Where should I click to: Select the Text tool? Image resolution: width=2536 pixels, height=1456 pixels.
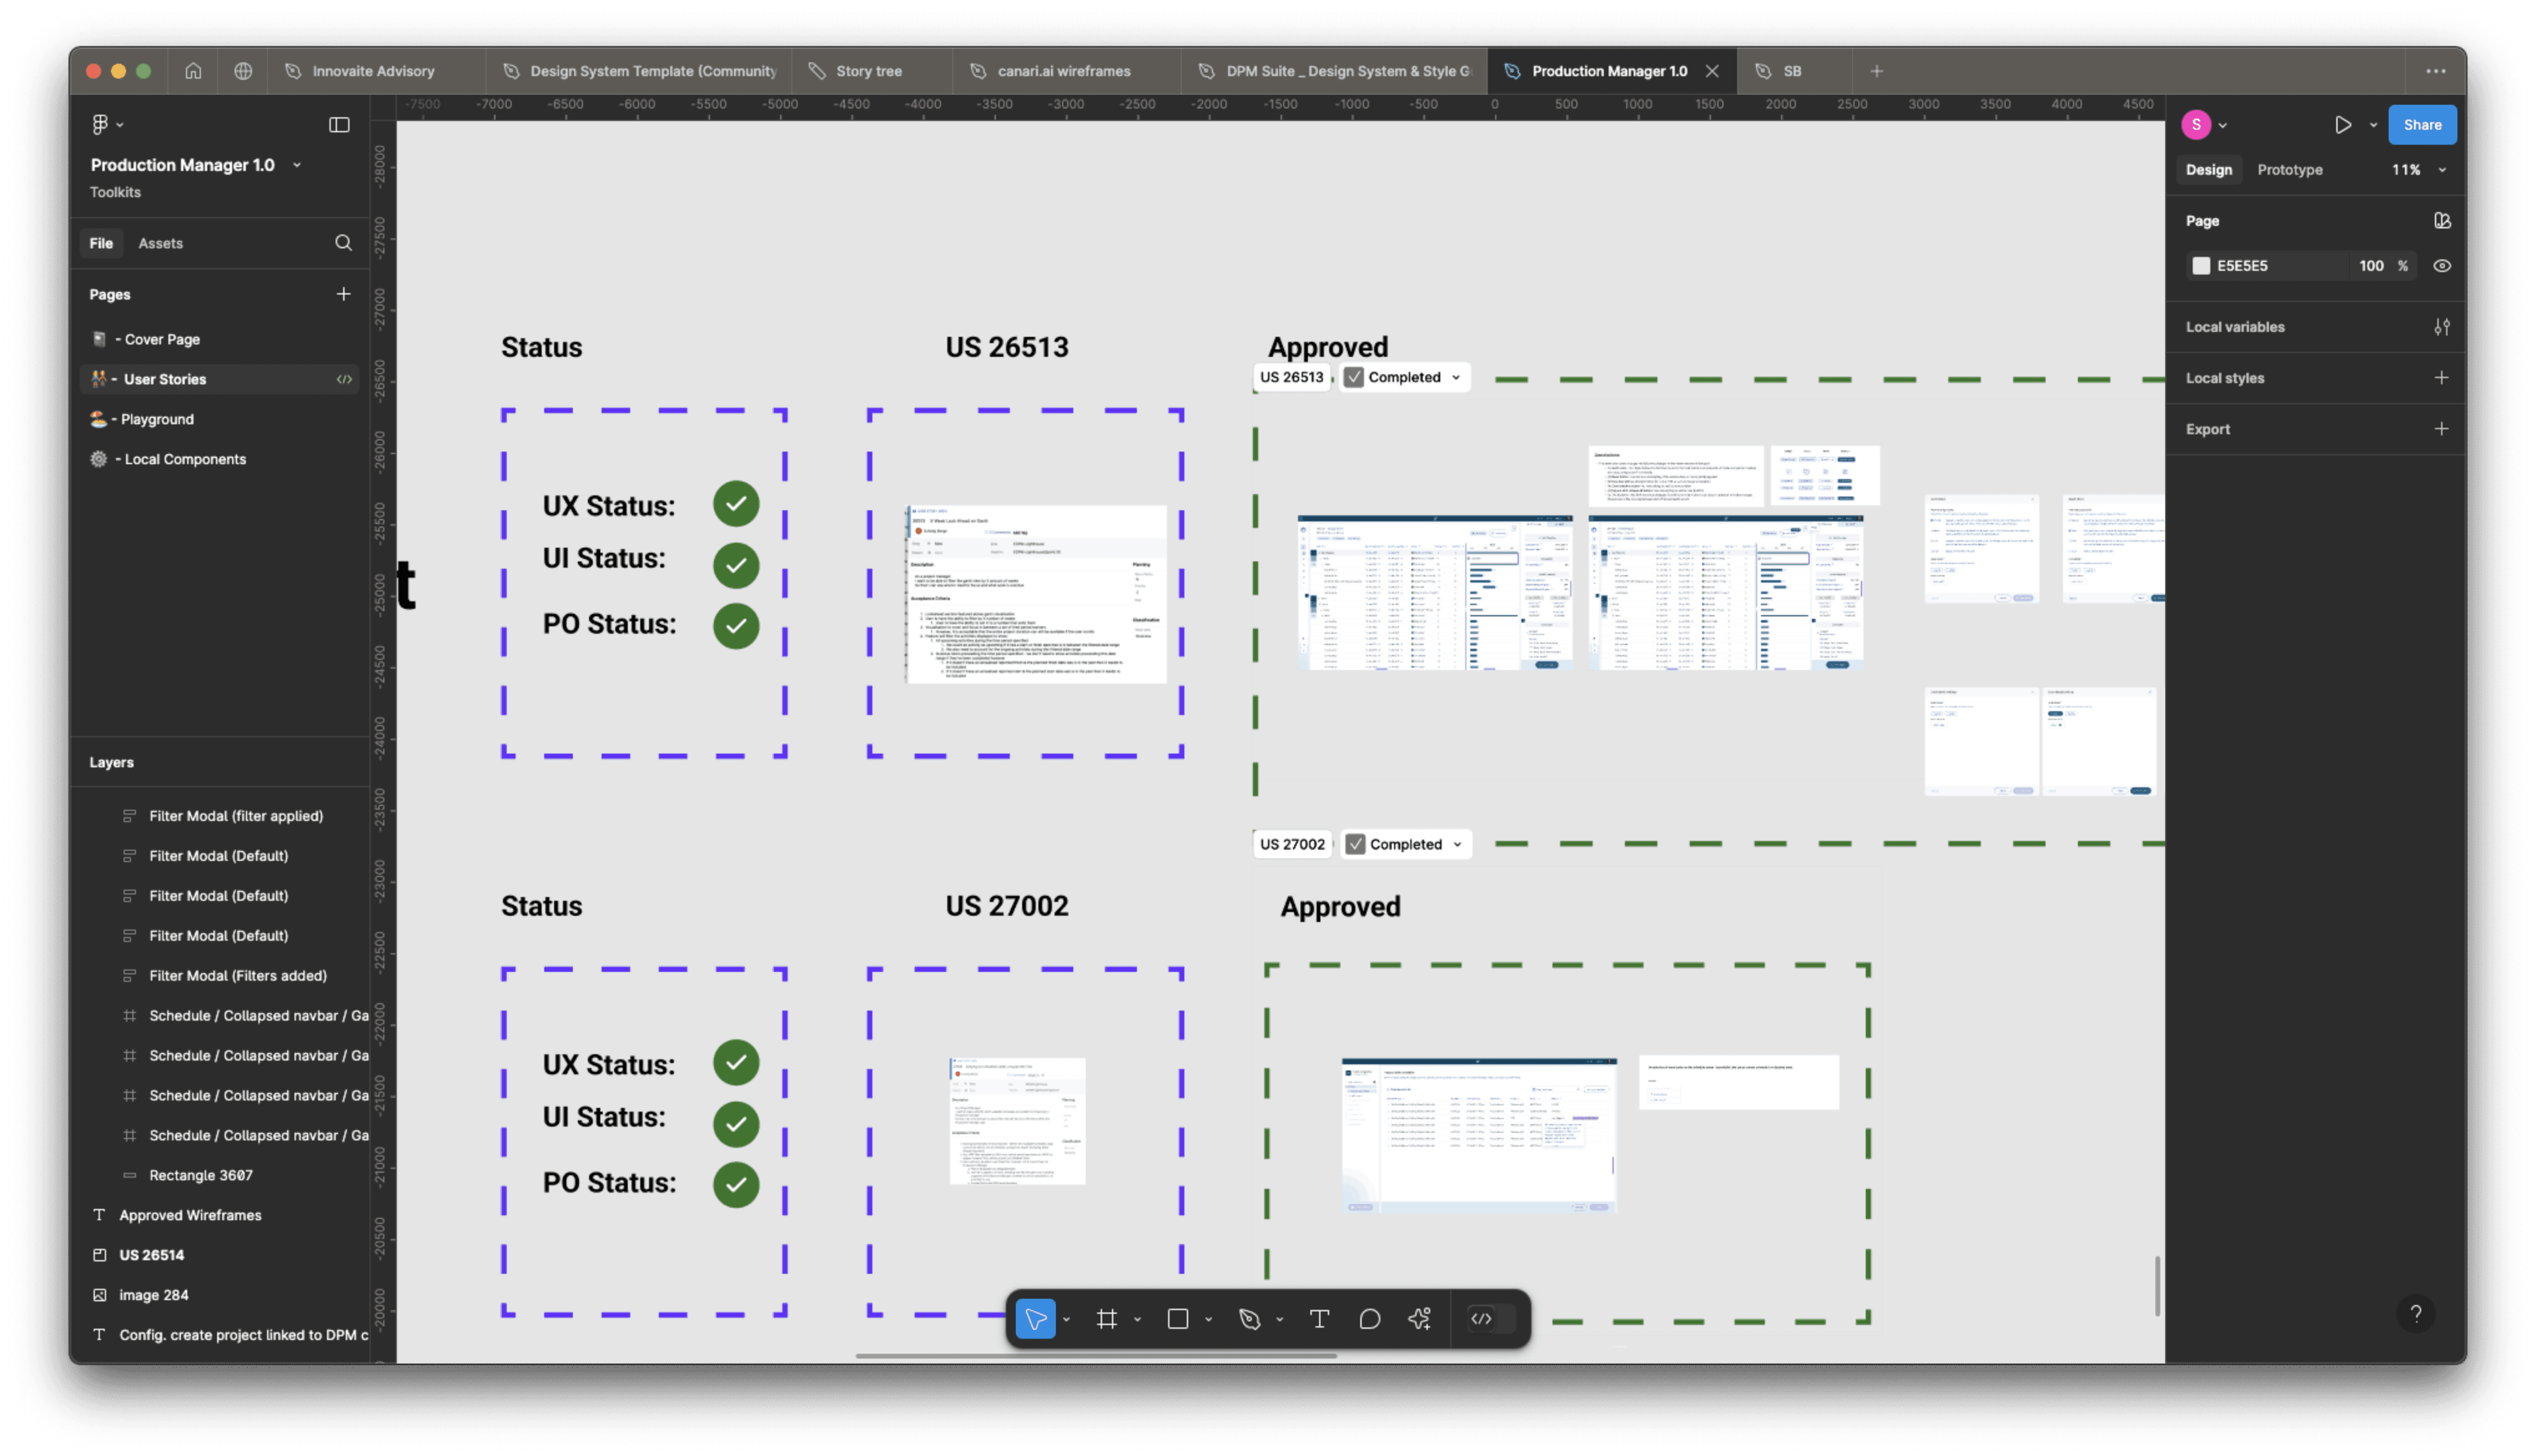pyautogui.click(x=1319, y=1319)
